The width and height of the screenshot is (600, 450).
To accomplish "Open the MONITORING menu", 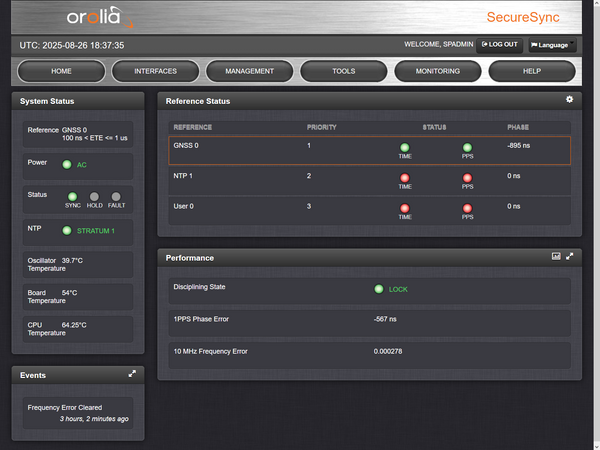I will (438, 71).
